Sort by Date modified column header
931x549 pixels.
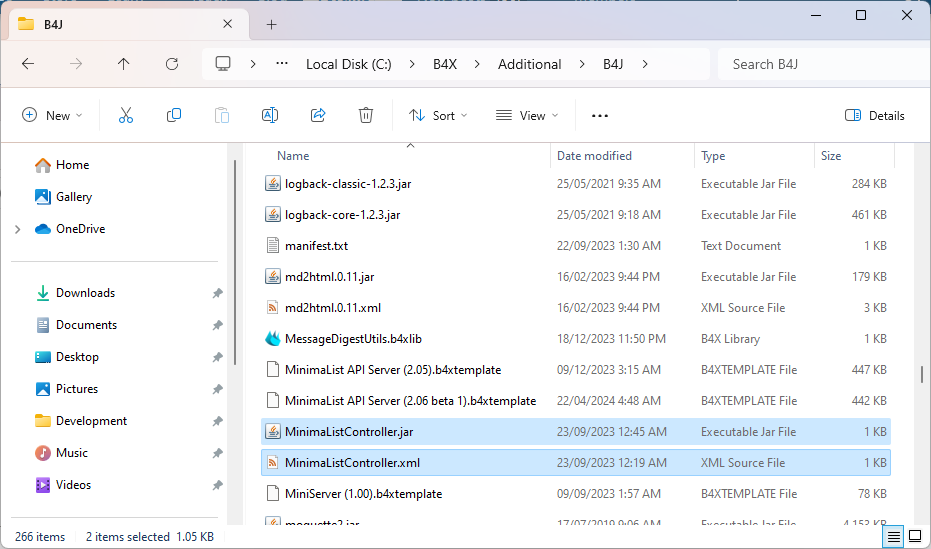click(x=594, y=156)
